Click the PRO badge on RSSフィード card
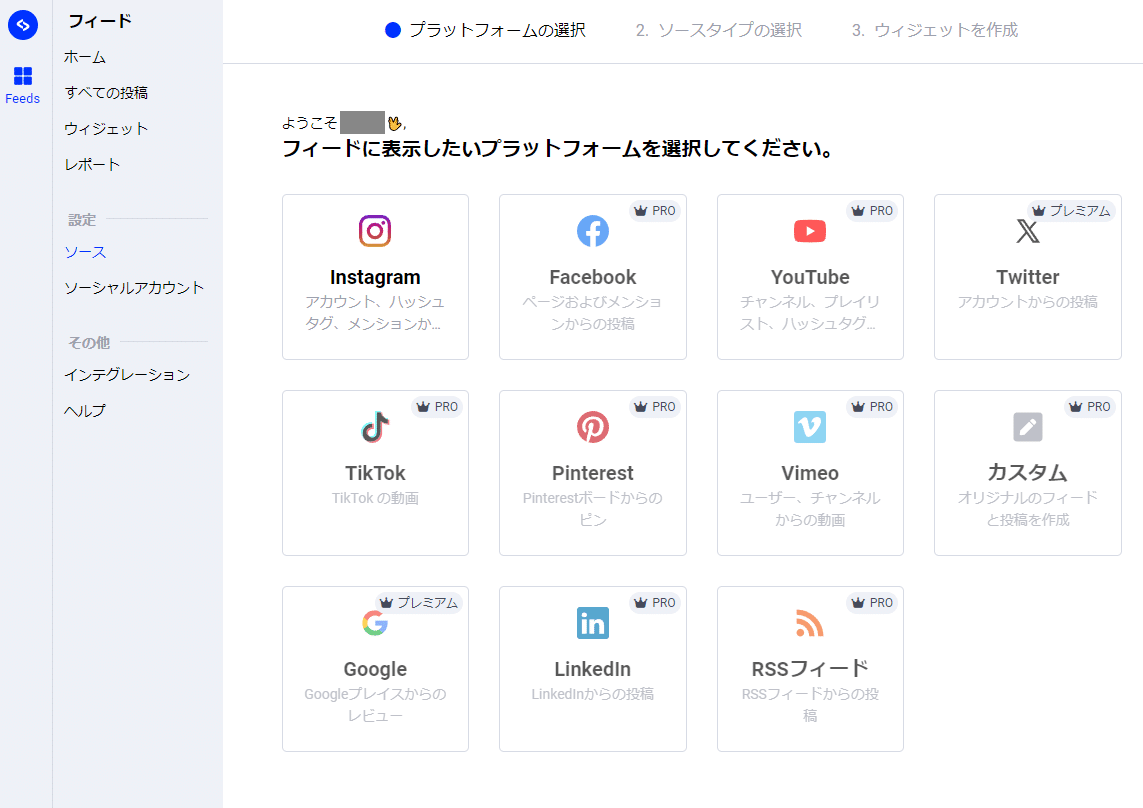1143x808 pixels. pos(872,603)
